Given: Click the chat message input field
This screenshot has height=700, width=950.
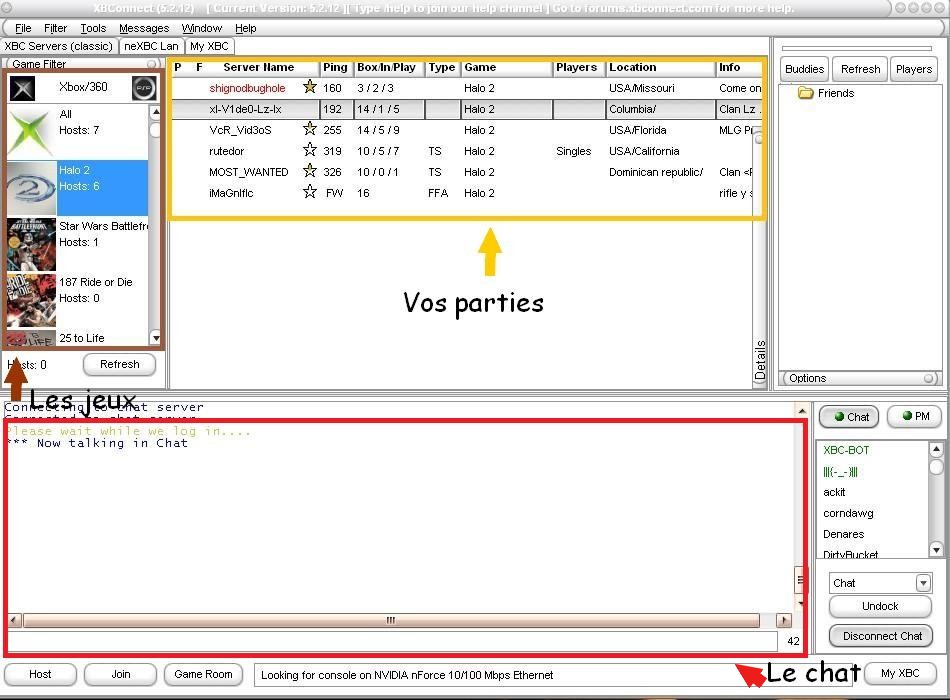Looking at the screenshot, I should [393, 641].
